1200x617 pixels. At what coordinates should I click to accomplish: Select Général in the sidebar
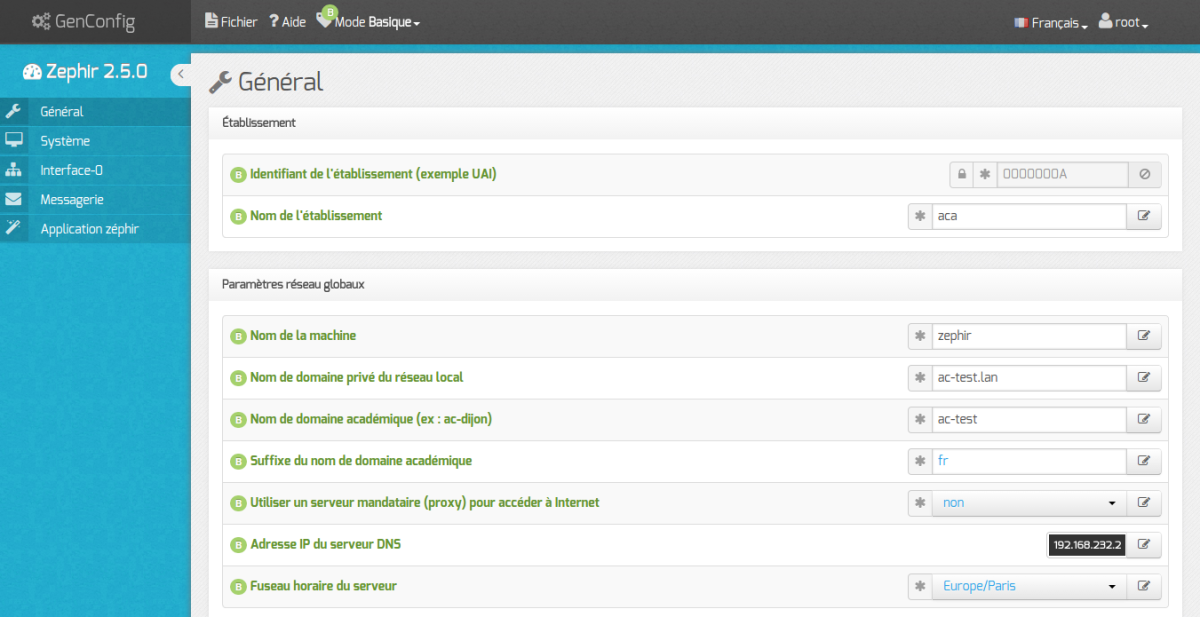point(95,111)
